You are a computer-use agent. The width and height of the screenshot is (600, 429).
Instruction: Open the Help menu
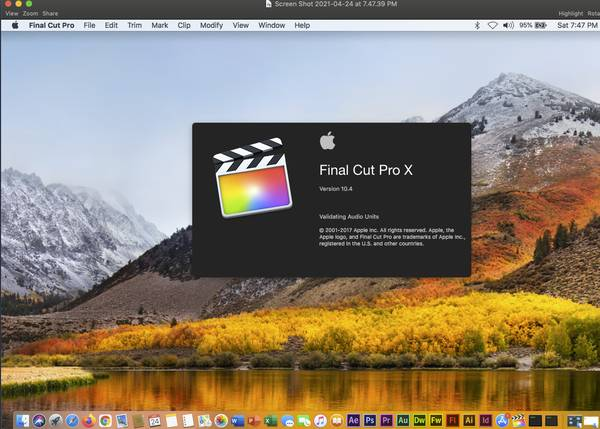302,25
